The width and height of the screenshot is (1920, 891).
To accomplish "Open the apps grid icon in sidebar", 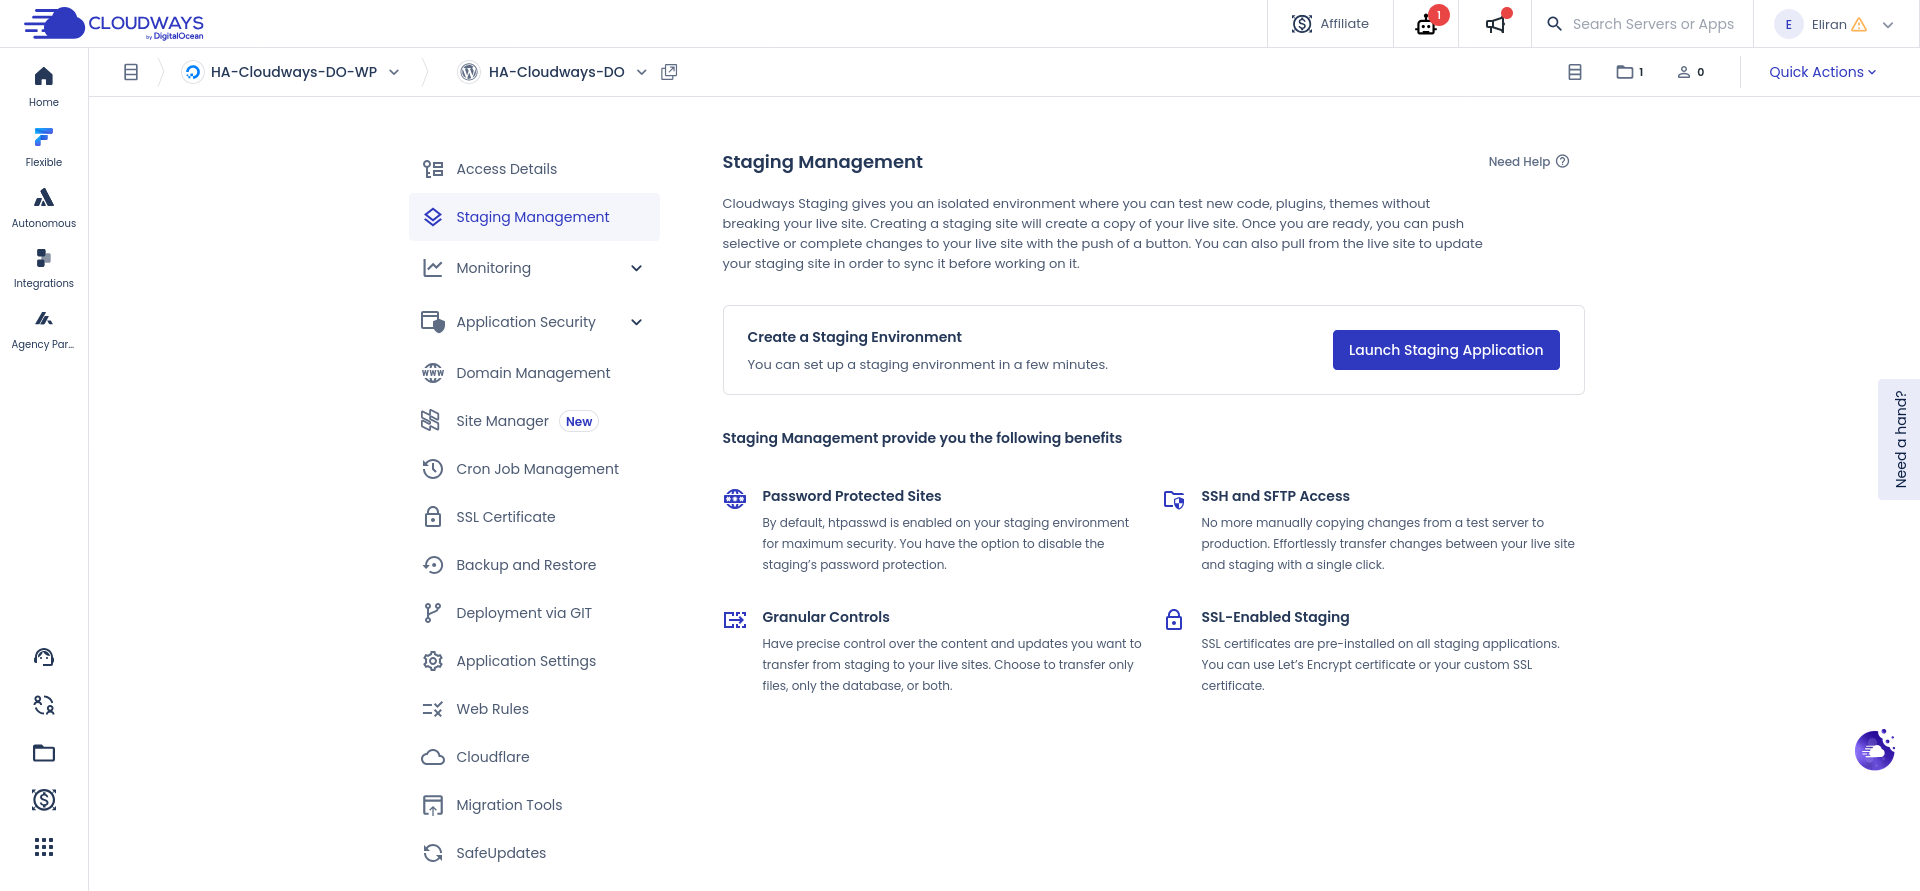I will click(x=44, y=847).
